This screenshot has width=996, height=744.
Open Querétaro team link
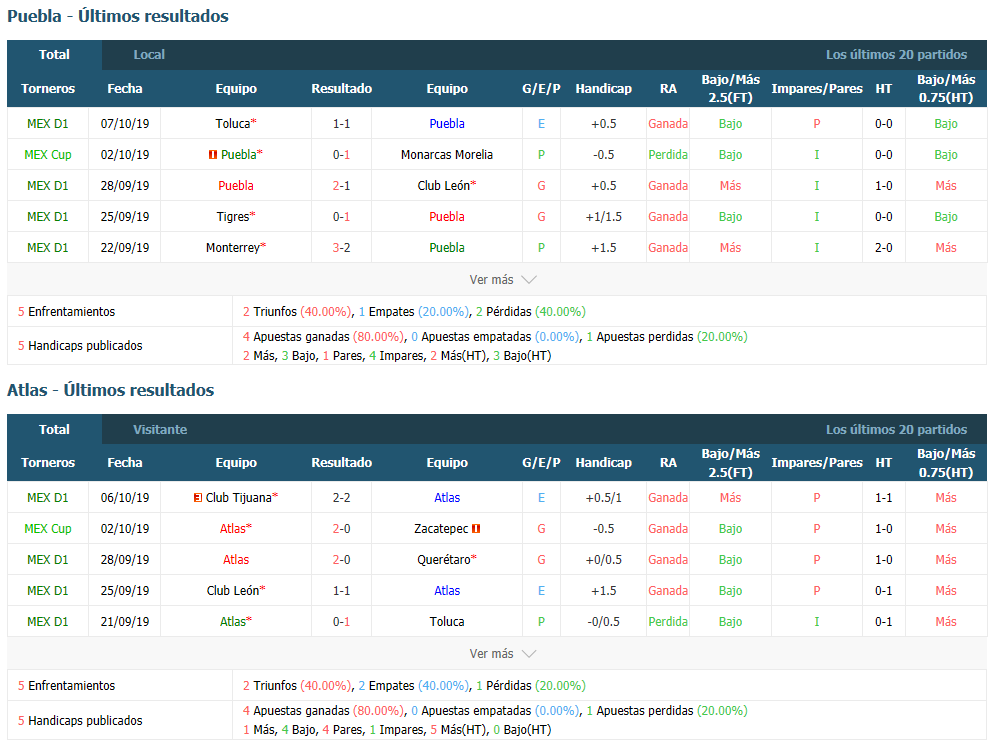[x=444, y=560]
